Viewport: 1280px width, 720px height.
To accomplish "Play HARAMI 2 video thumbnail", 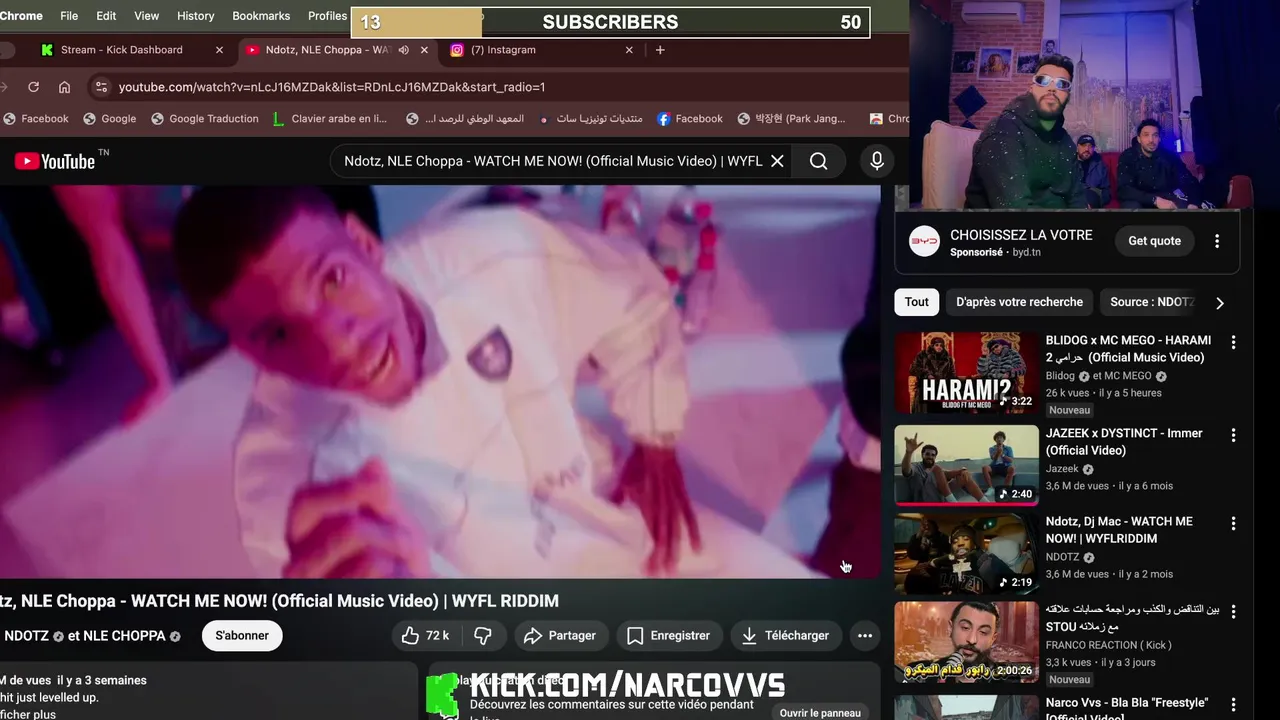I will click(x=966, y=373).
